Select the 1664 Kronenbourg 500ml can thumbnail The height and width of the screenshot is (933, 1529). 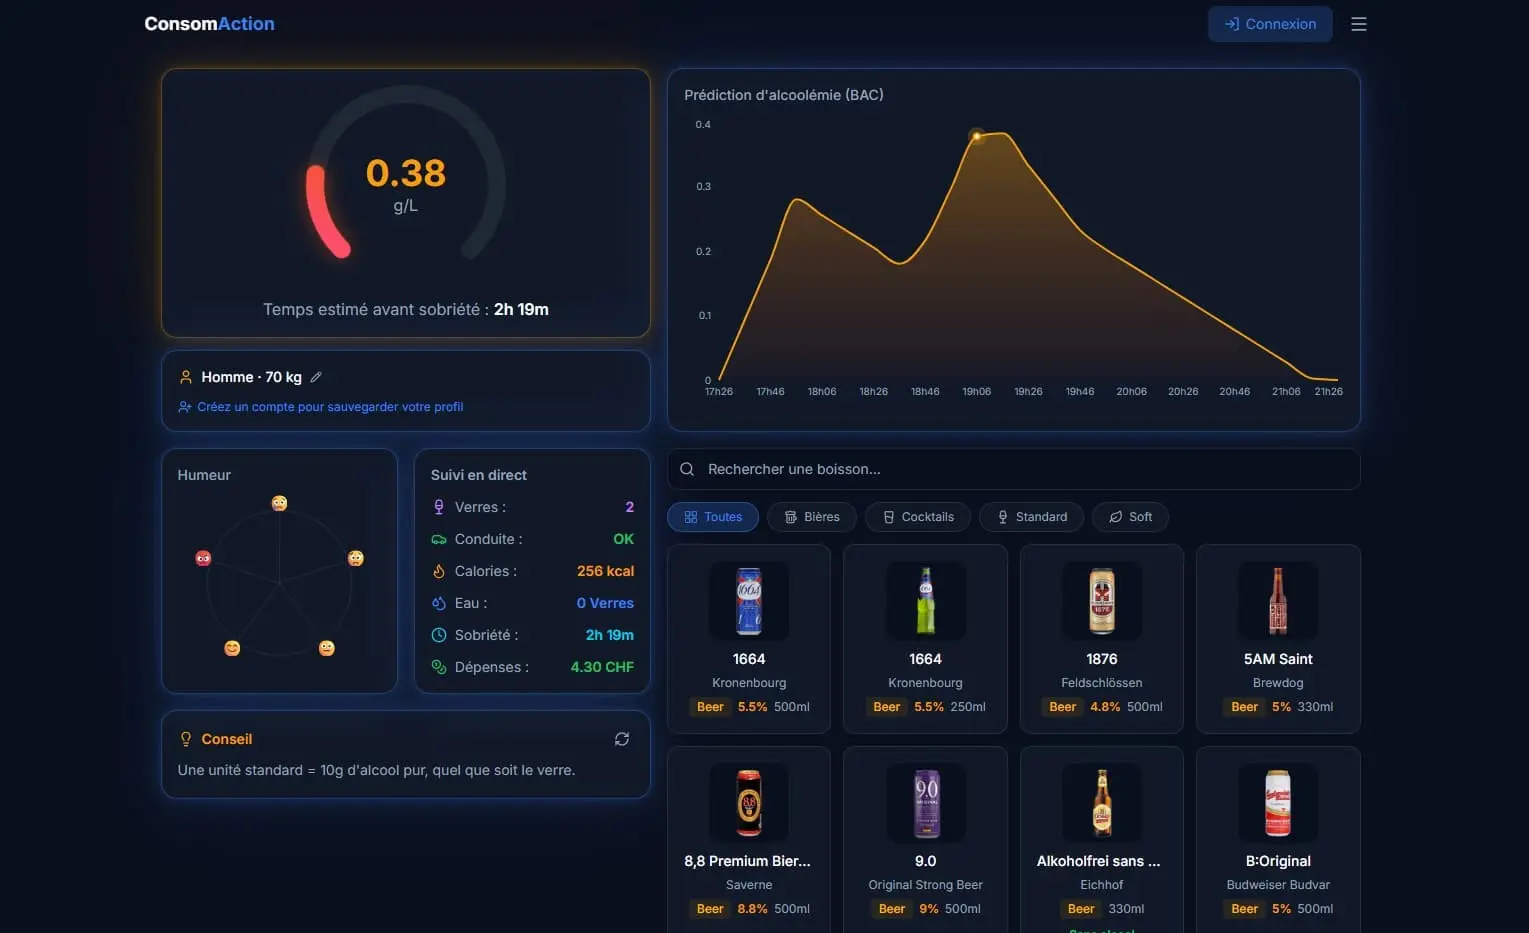[x=748, y=601]
